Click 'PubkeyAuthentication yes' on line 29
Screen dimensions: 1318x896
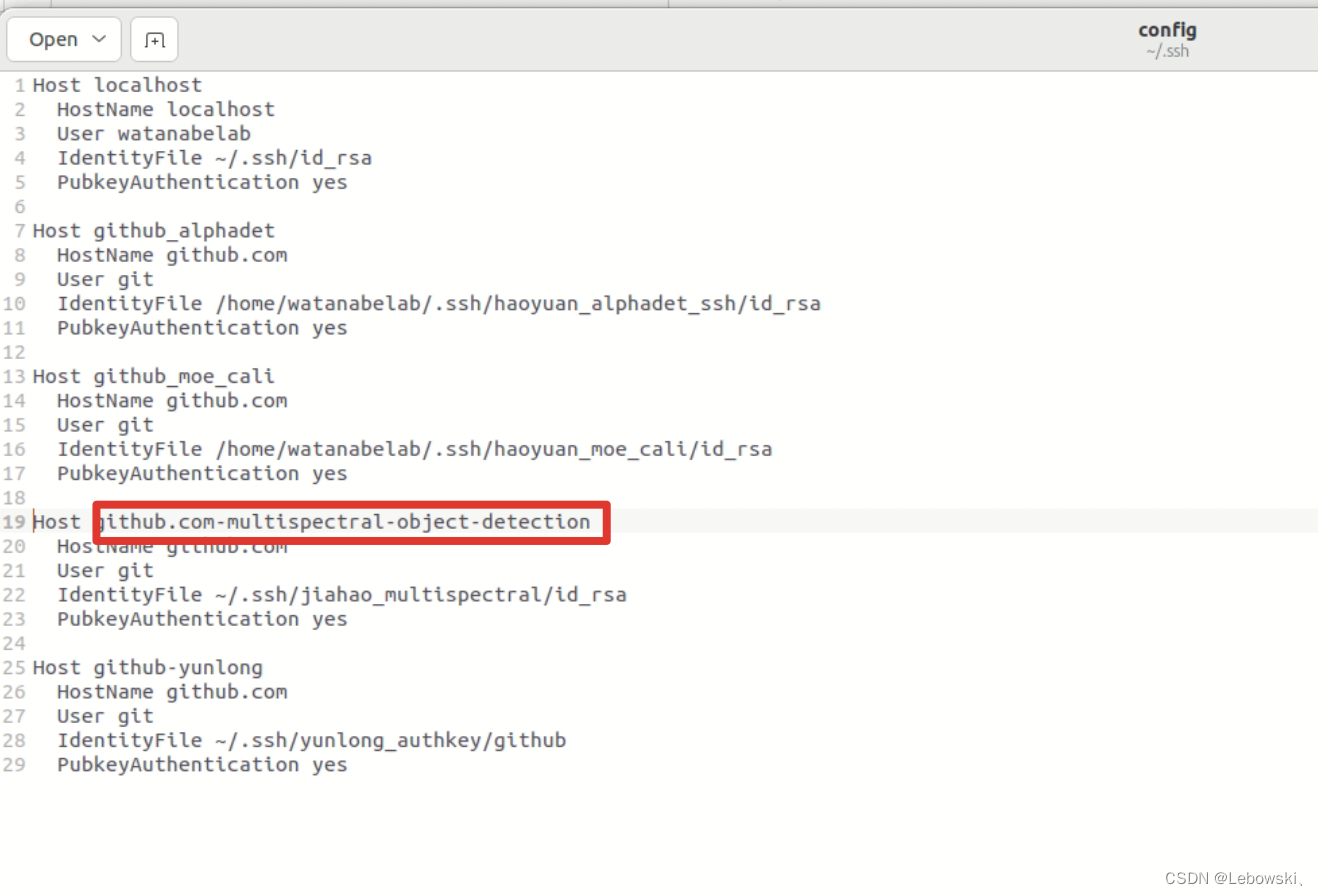tap(202, 765)
